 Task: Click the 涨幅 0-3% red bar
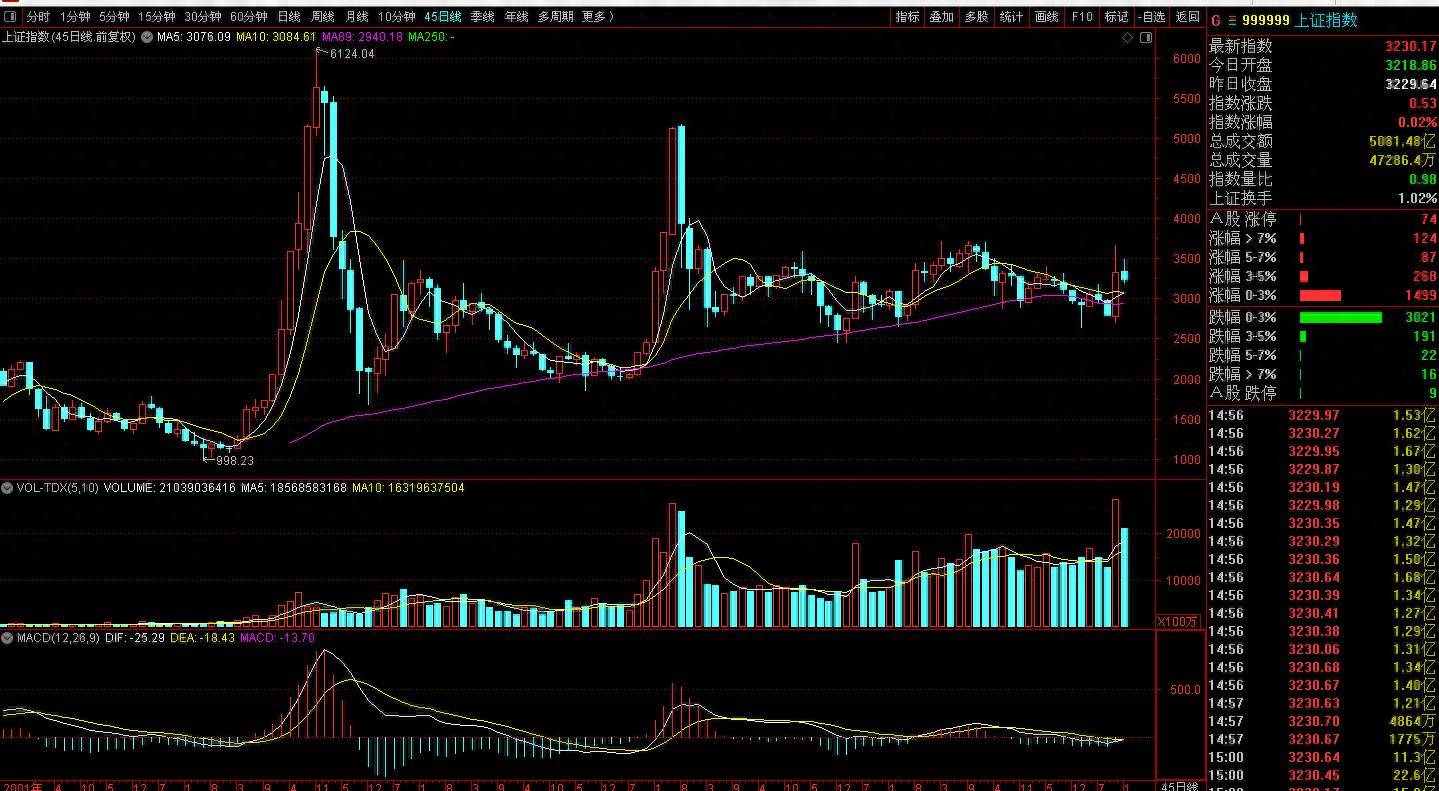[1320, 295]
